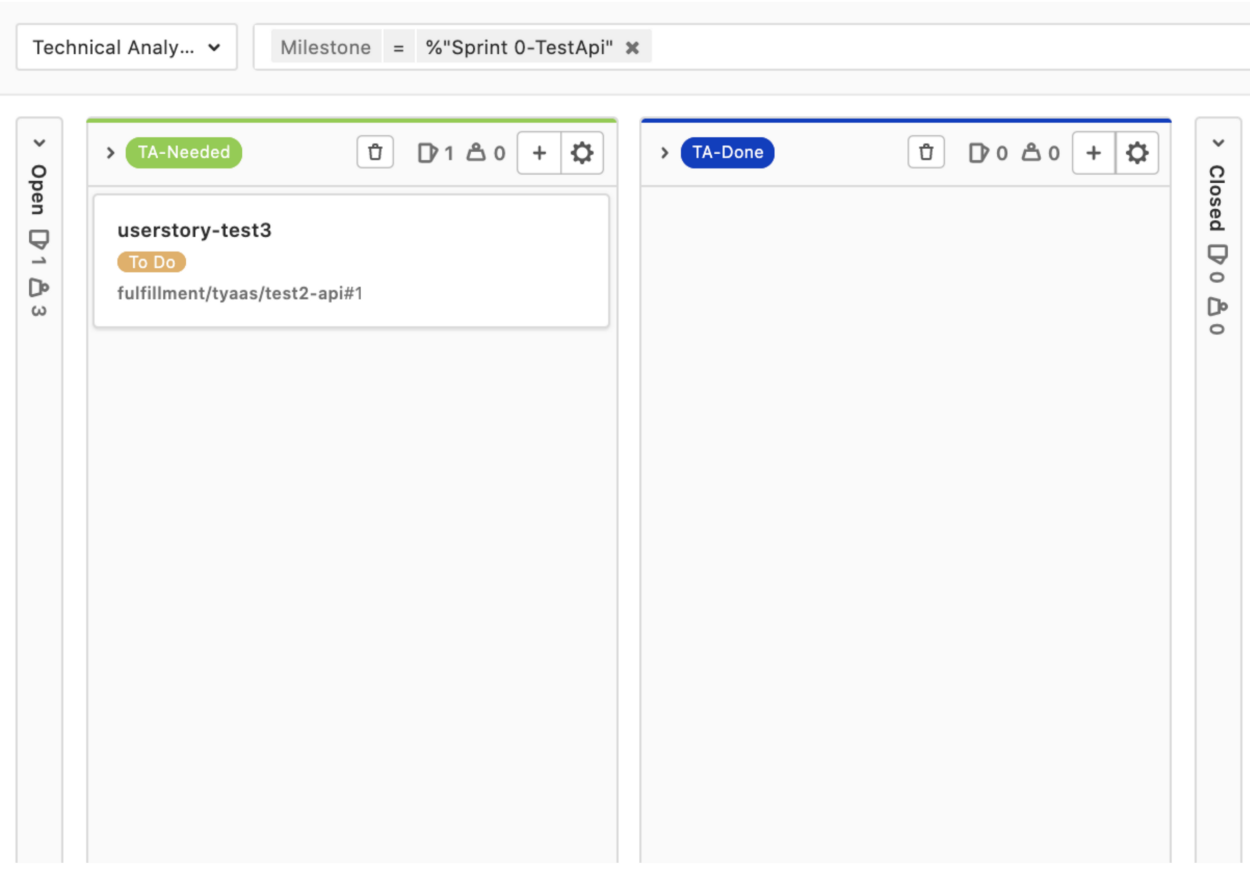Collapse the TA-Needed list
Screen dimensions: 1250x894
(111, 153)
